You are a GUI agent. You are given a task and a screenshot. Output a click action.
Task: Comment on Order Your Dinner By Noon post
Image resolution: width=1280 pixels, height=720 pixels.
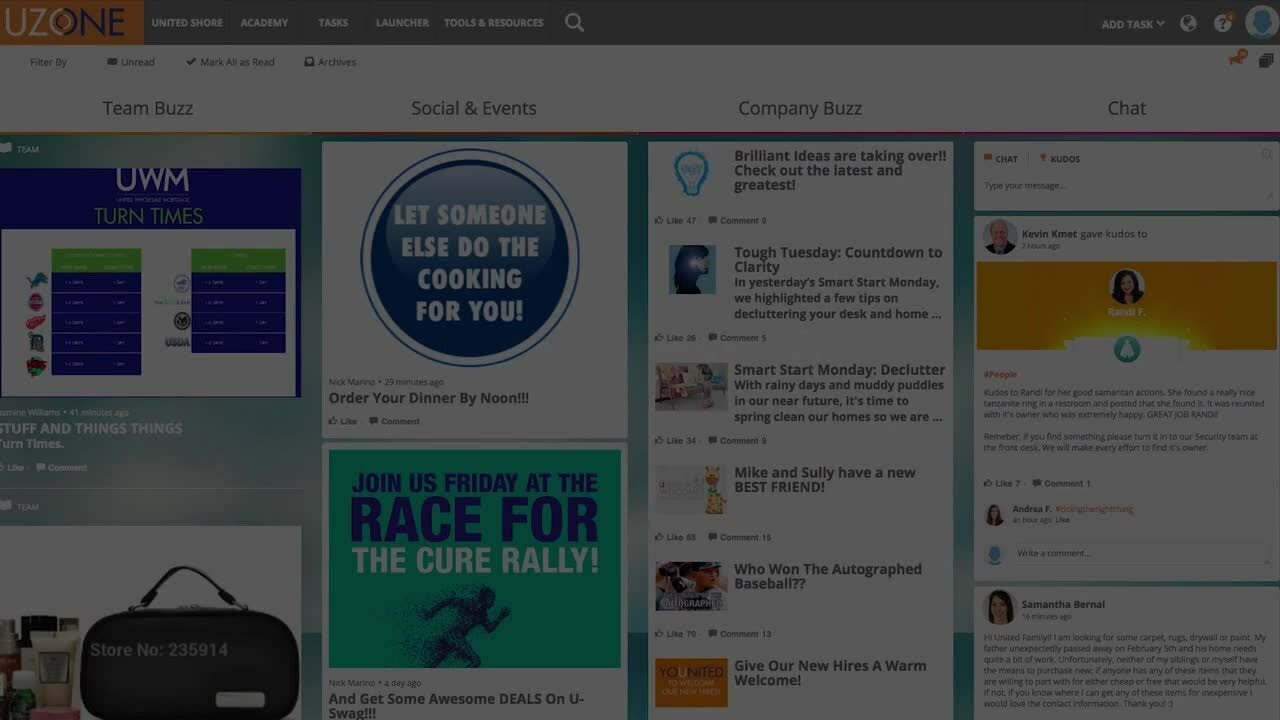pos(394,421)
